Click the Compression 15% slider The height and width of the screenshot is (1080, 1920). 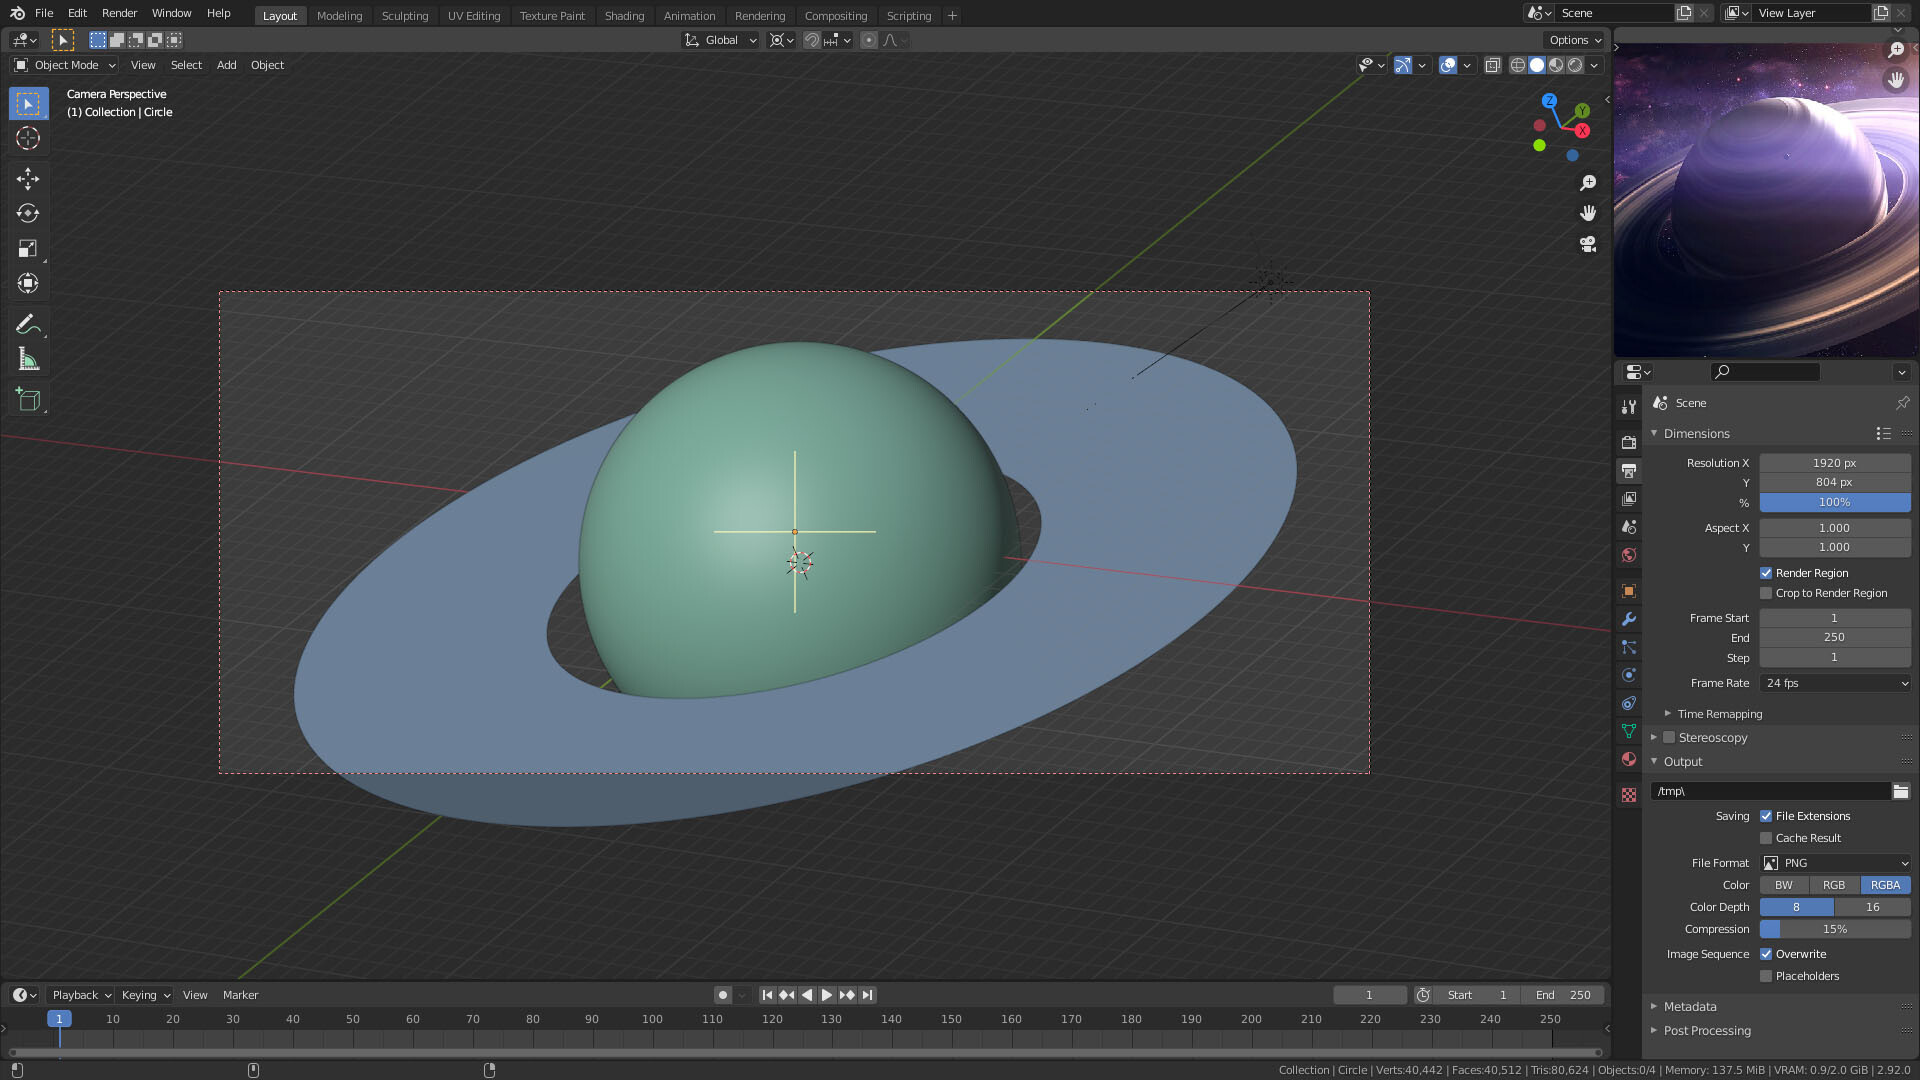tap(1835, 929)
